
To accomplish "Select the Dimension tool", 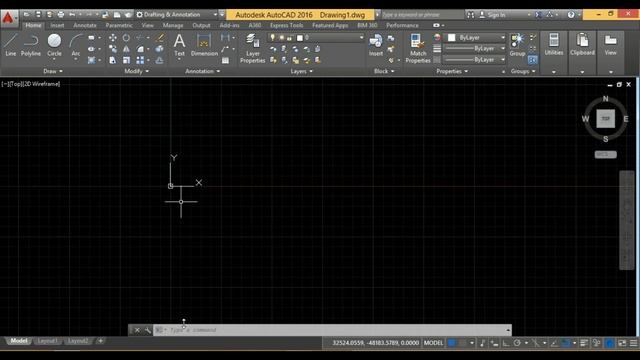I will click(x=204, y=45).
